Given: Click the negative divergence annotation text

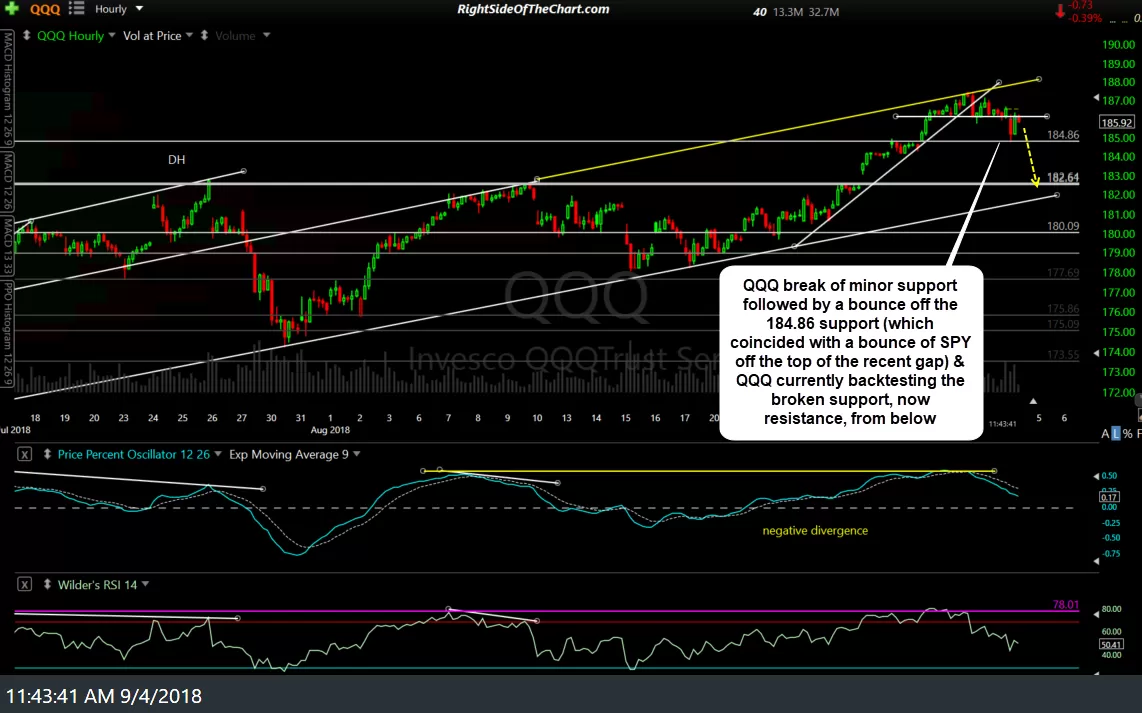Looking at the screenshot, I should [815, 531].
